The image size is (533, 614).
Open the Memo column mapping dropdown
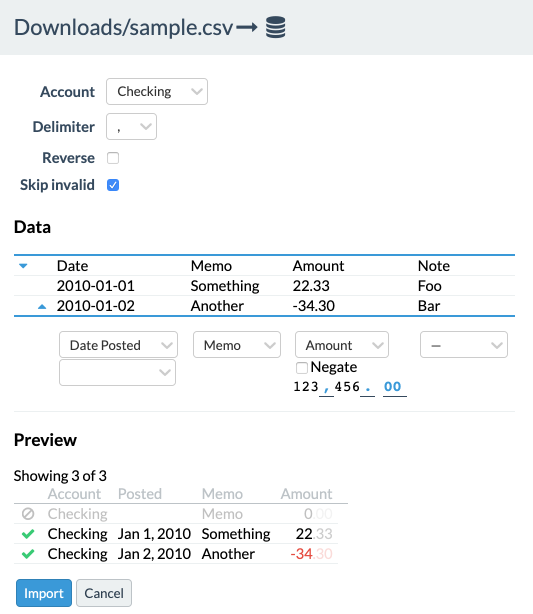pyautogui.click(x=237, y=345)
